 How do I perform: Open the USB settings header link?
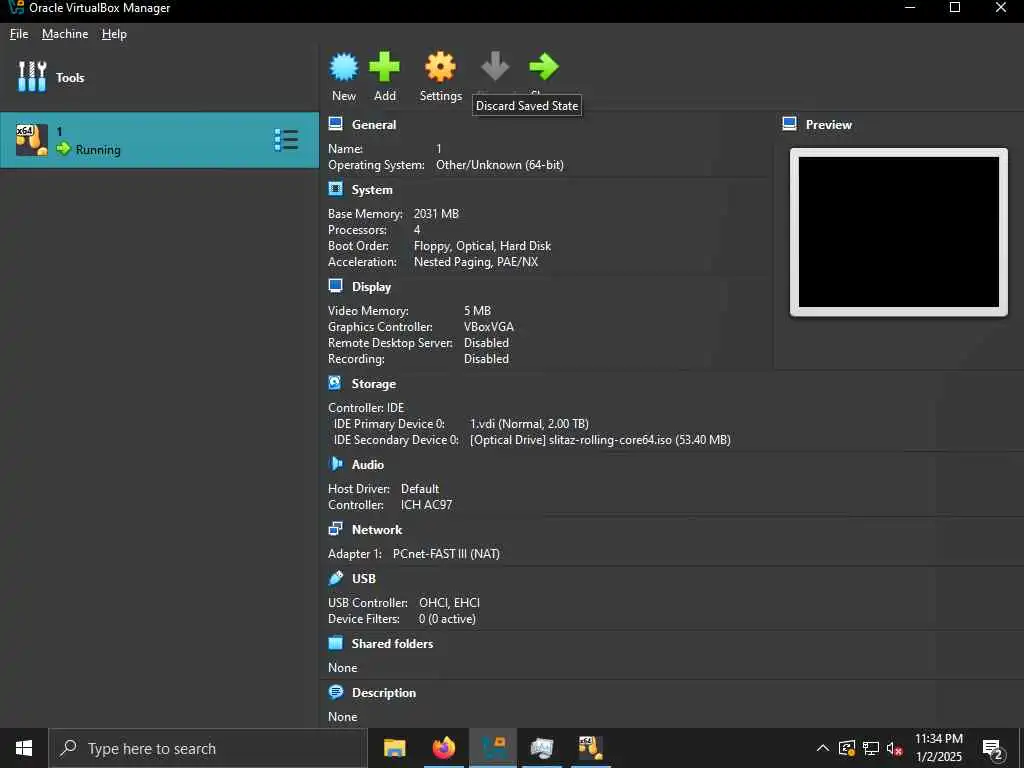coord(364,579)
